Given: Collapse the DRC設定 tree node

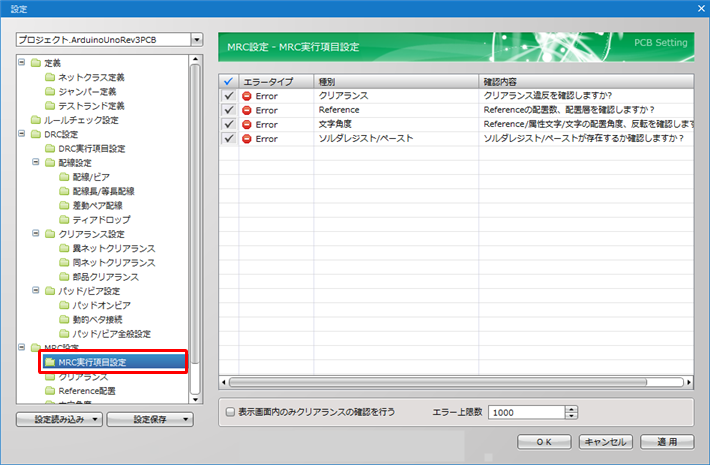Looking at the screenshot, I should point(22,134).
